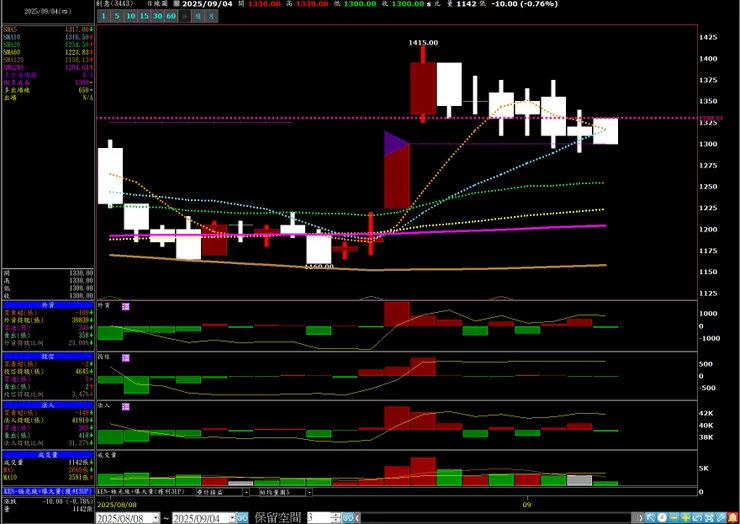Select the daily (日) chart button

pyautogui.click(x=185, y=16)
